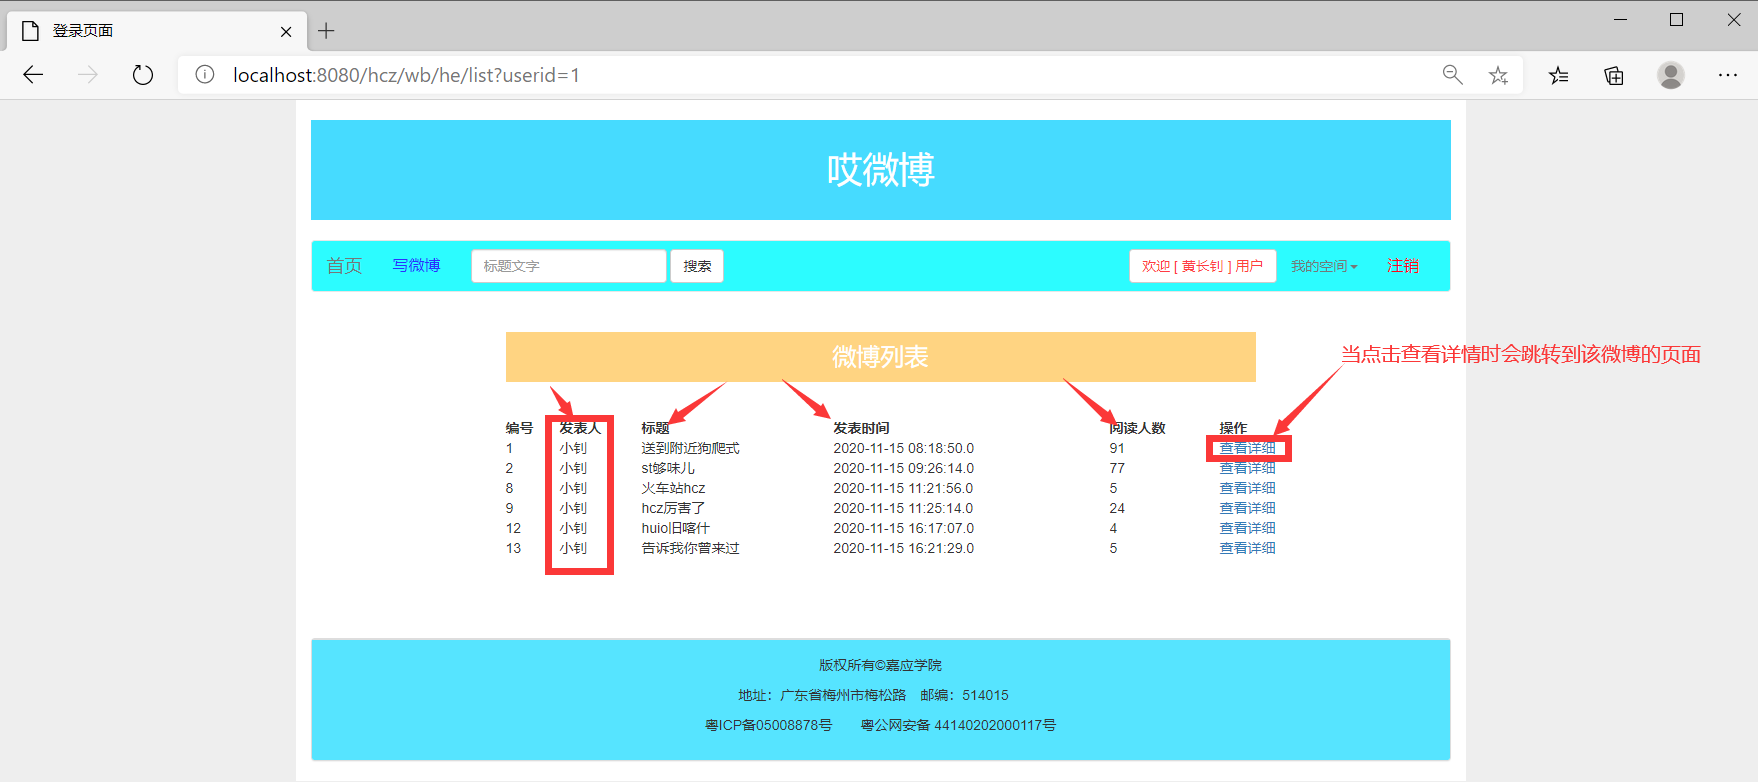The height and width of the screenshot is (782, 1758).
Task: Open 查看详细 for 火车站hcz
Action: coord(1247,488)
